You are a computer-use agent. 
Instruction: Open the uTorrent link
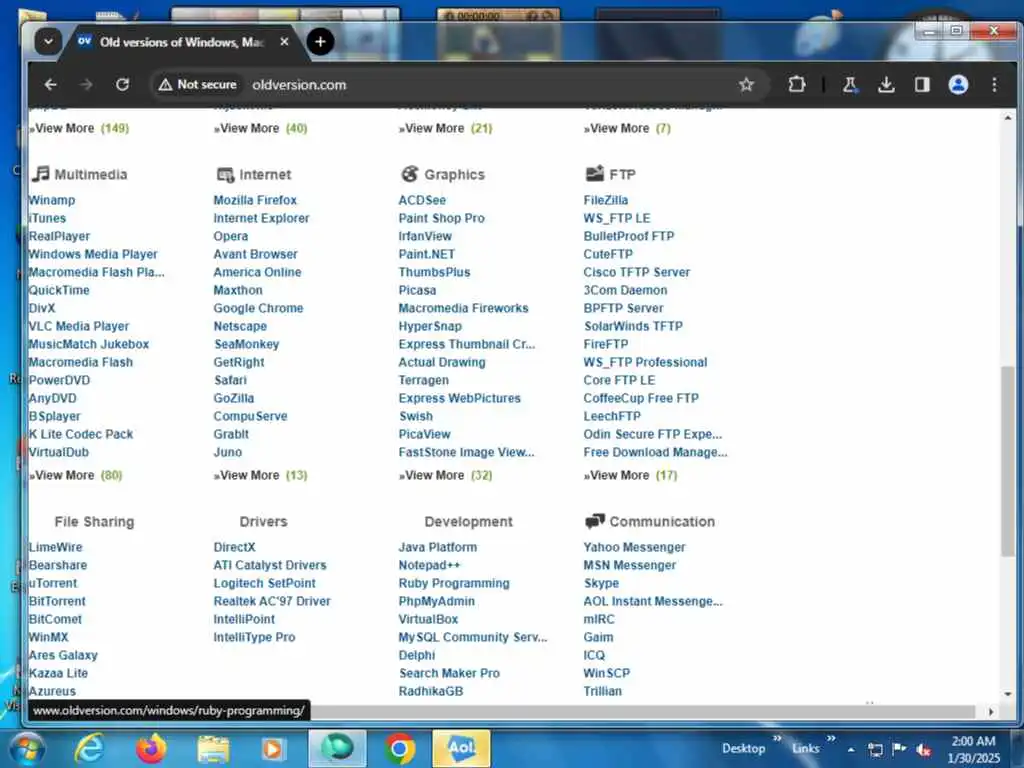[x=52, y=583]
